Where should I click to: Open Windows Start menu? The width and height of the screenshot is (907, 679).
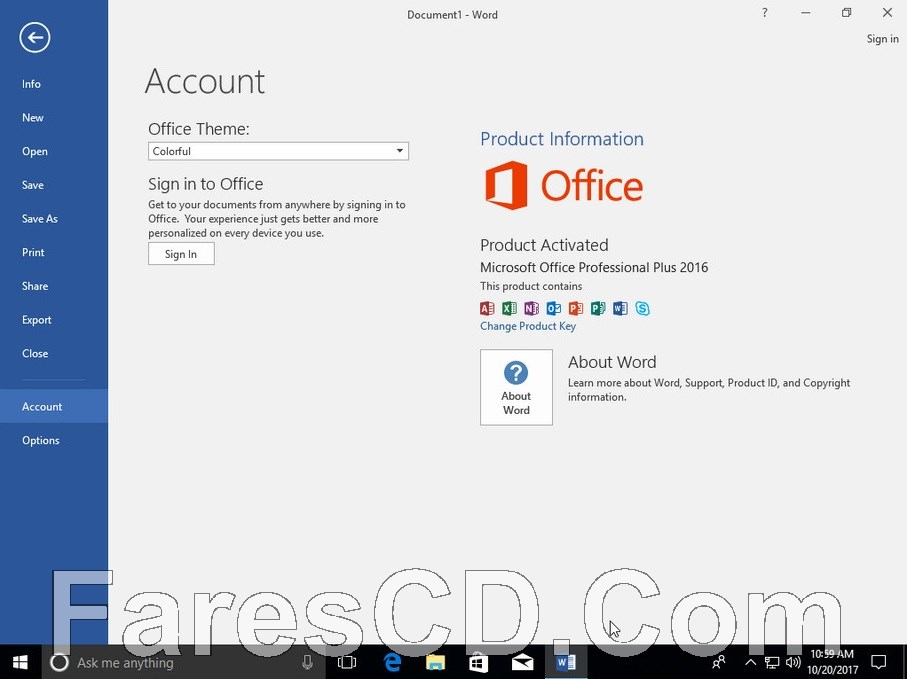[x=20, y=662]
